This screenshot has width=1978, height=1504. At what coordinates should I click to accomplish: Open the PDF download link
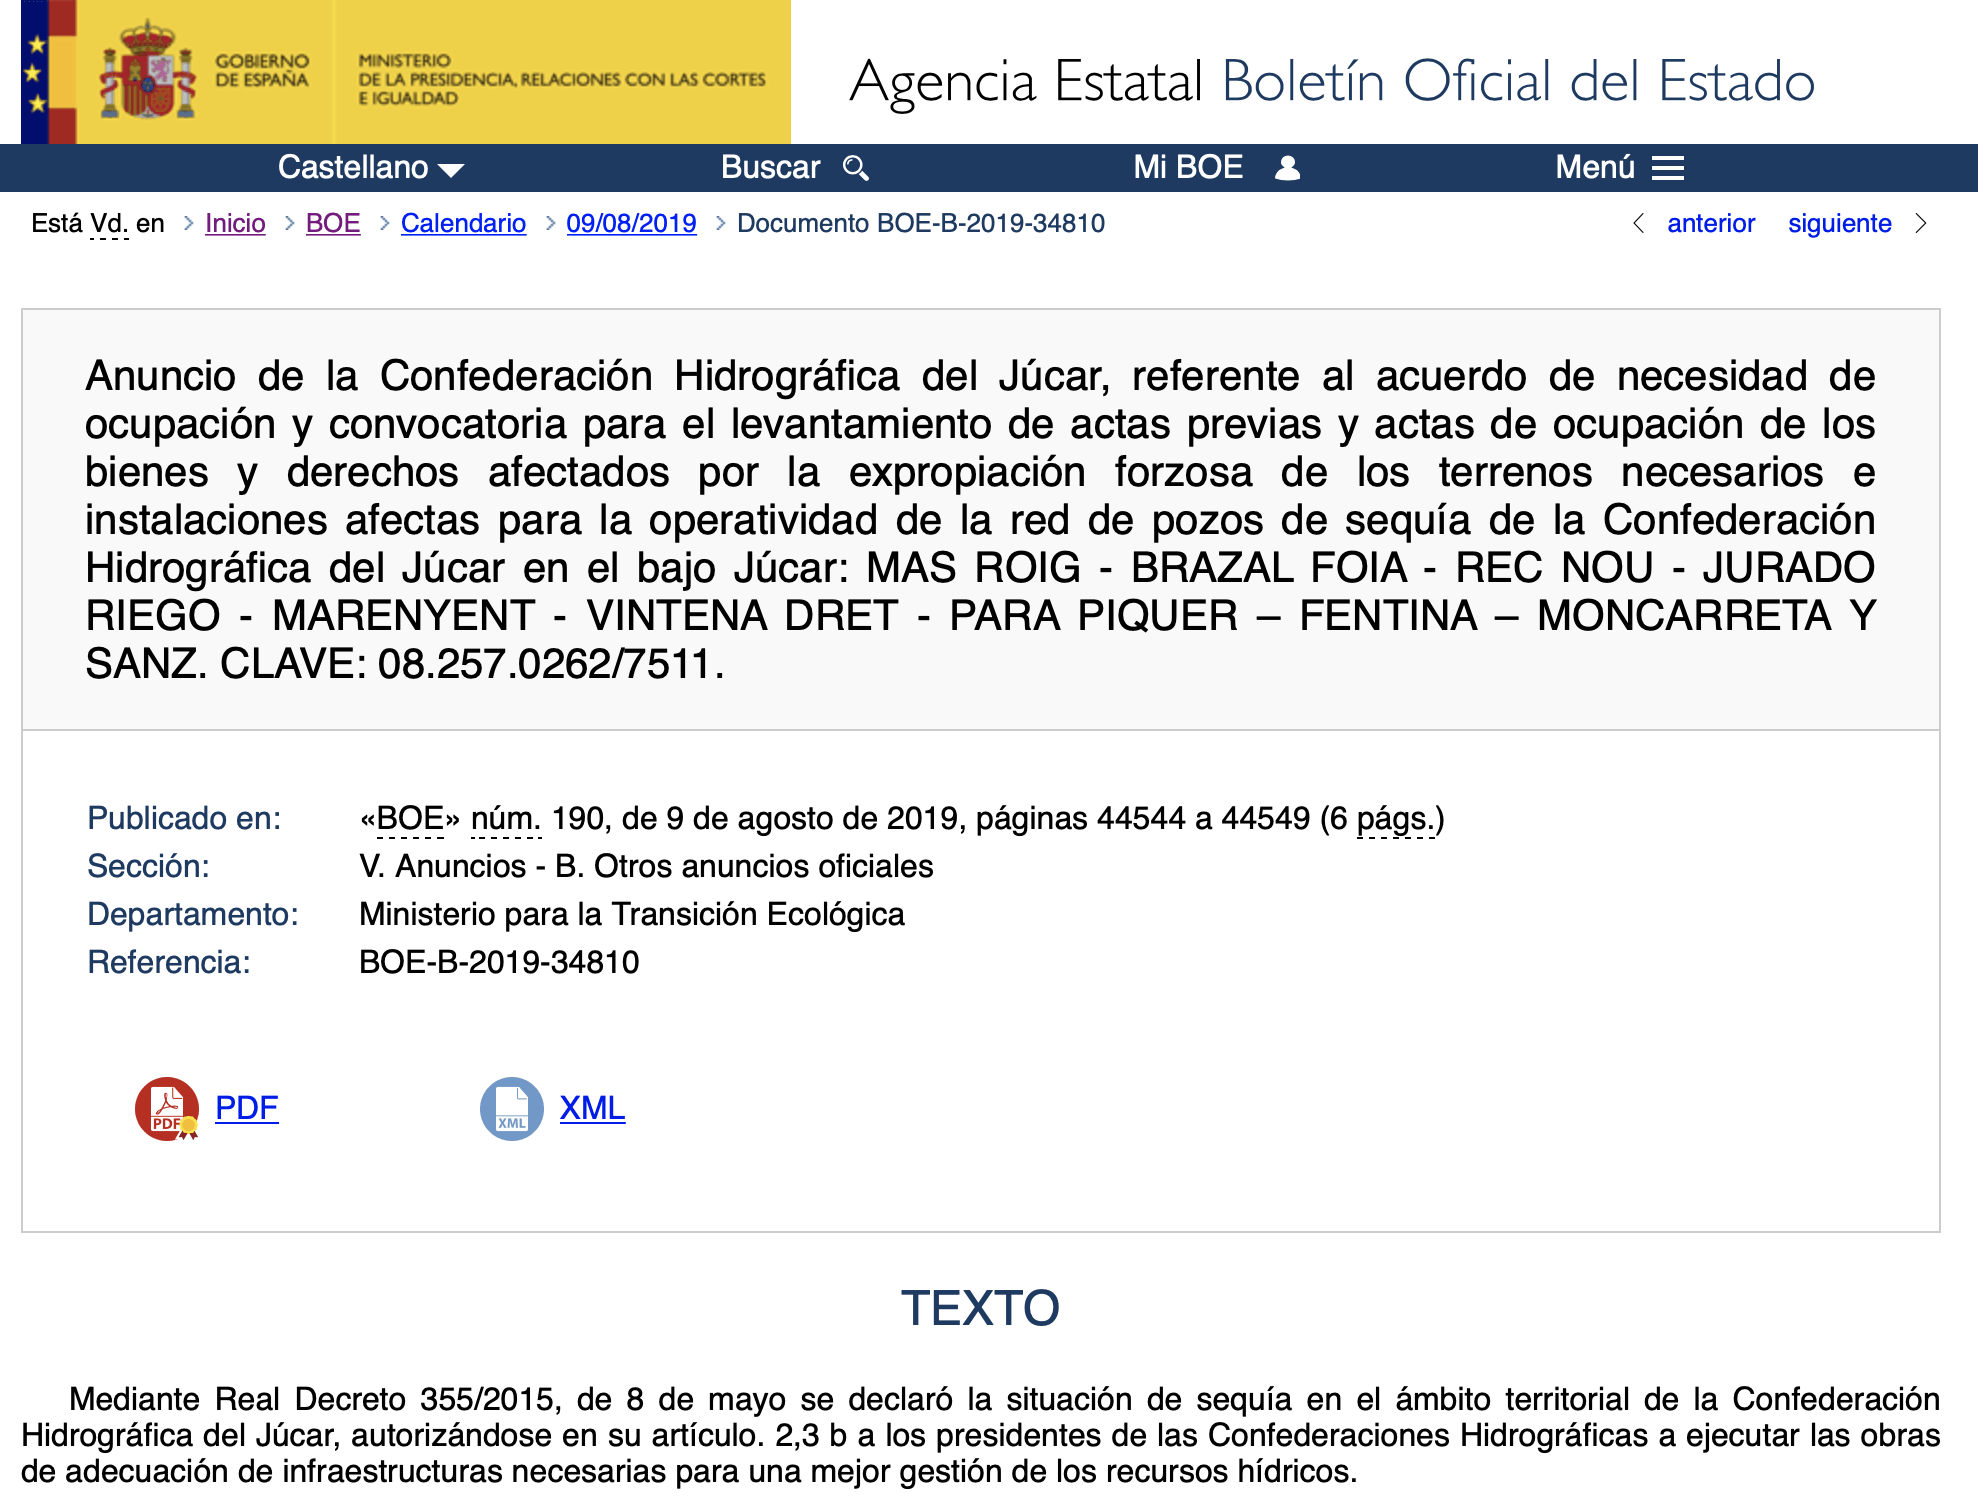coord(247,1108)
